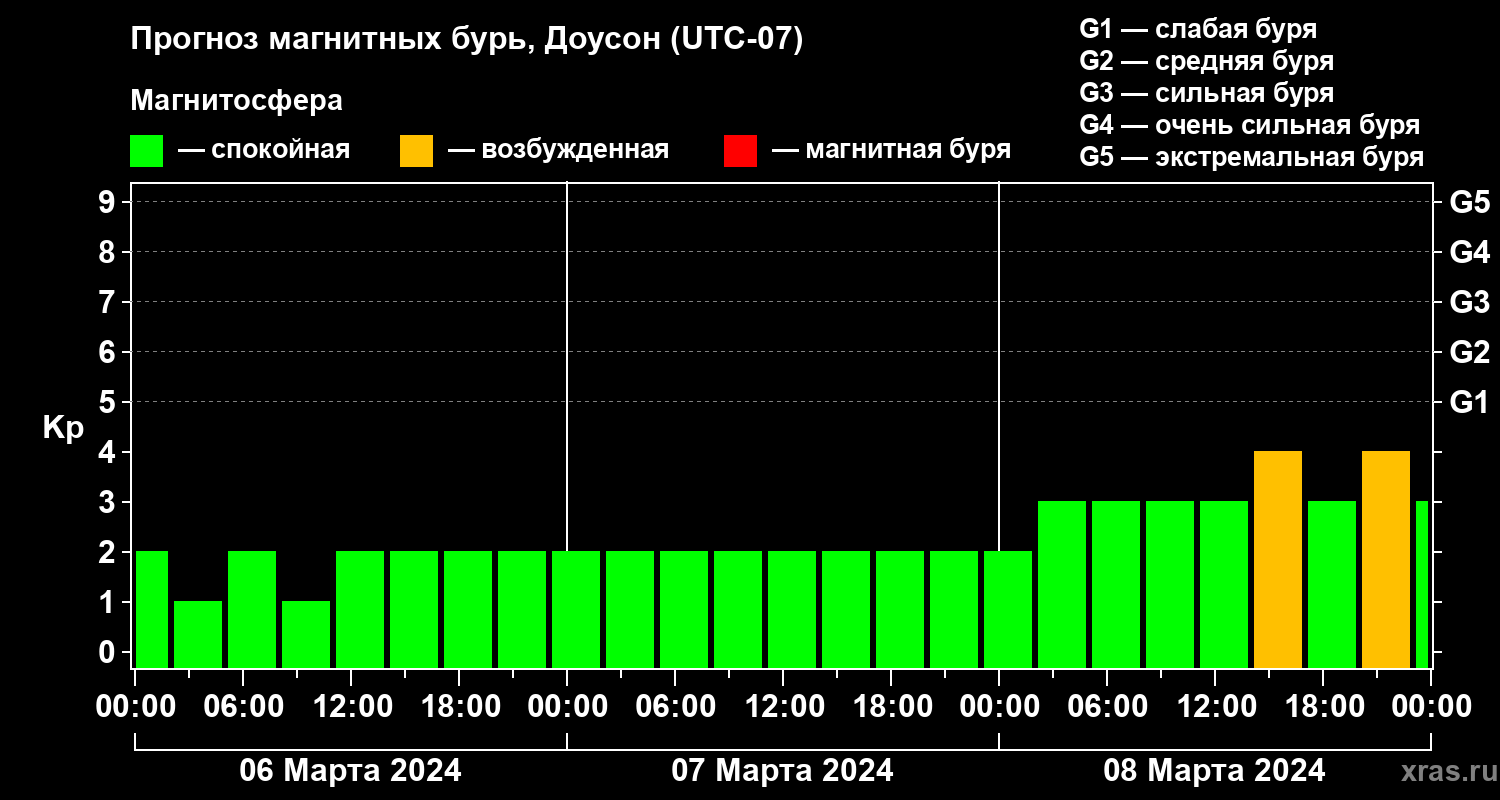
Task: Click the "Магнитосфера" legend heading
Action: point(236,101)
